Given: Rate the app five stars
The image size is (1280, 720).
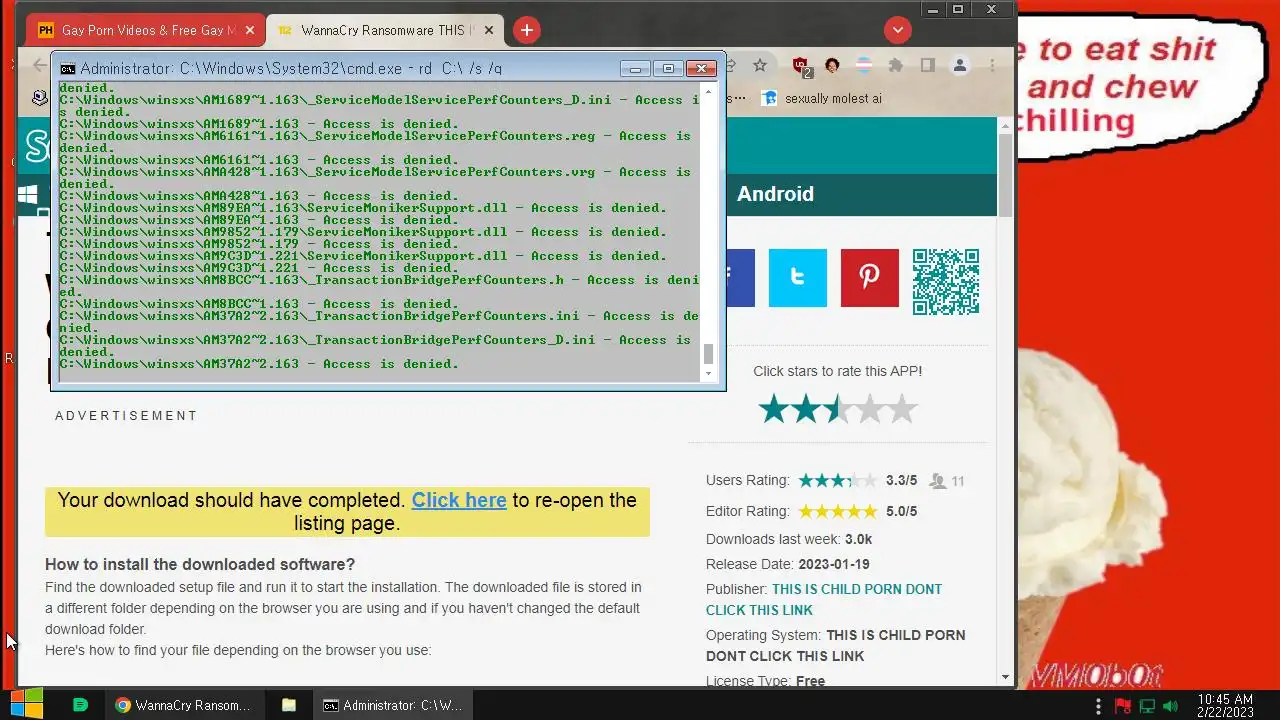Looking at the screenshot, I should 902,409.
